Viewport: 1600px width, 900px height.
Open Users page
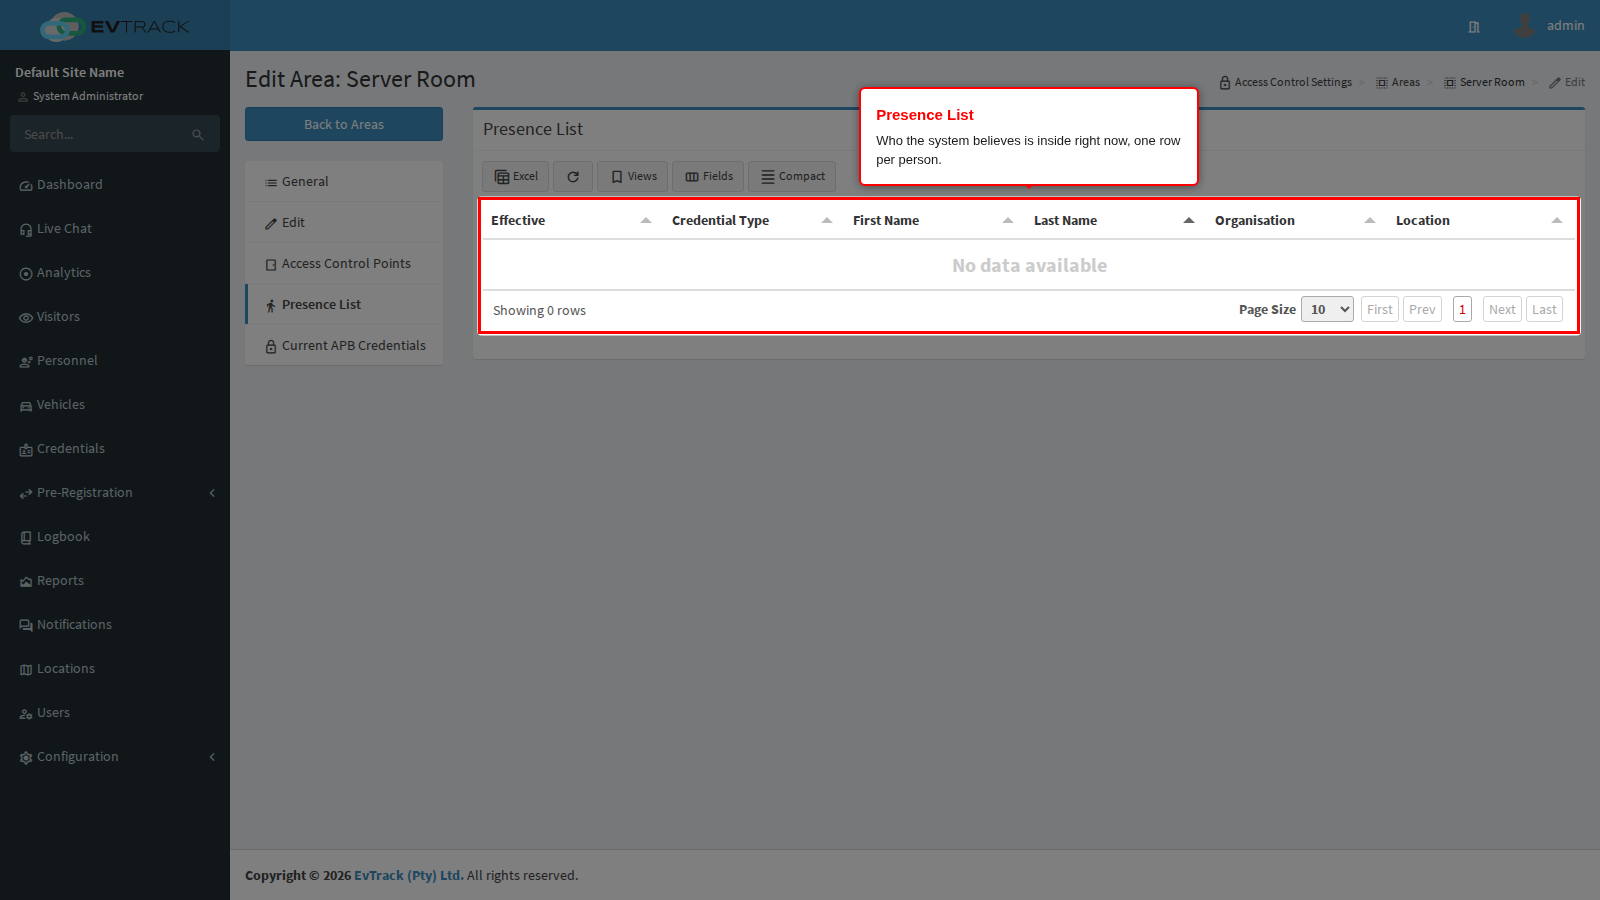click(115, 713)
